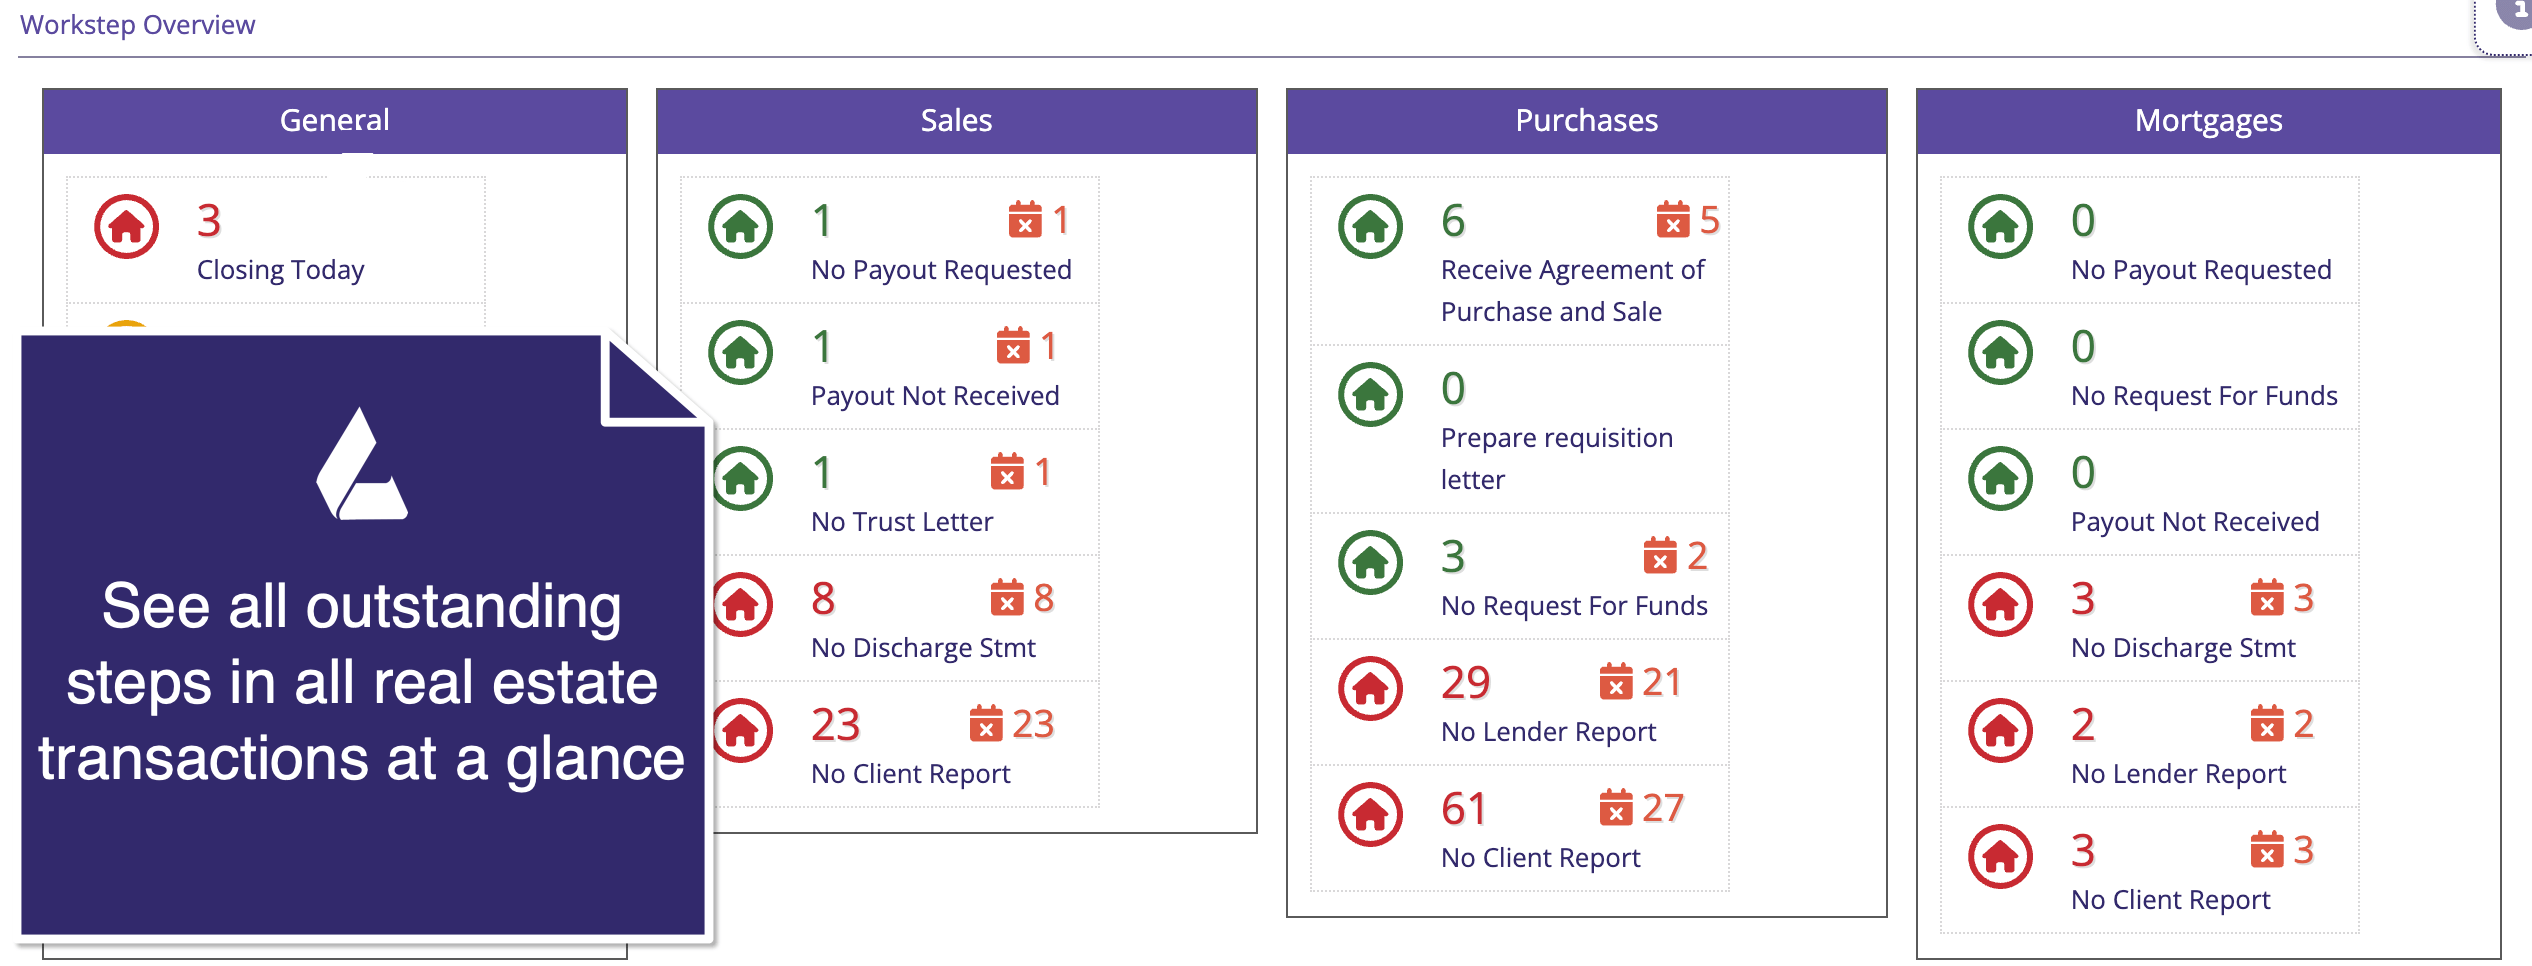Viewport: 2532px width, 966px height.
Task: Click overdue calendar icon for Purchases No Client Report
Action: pyautogui.click(x=1615, y=808)
